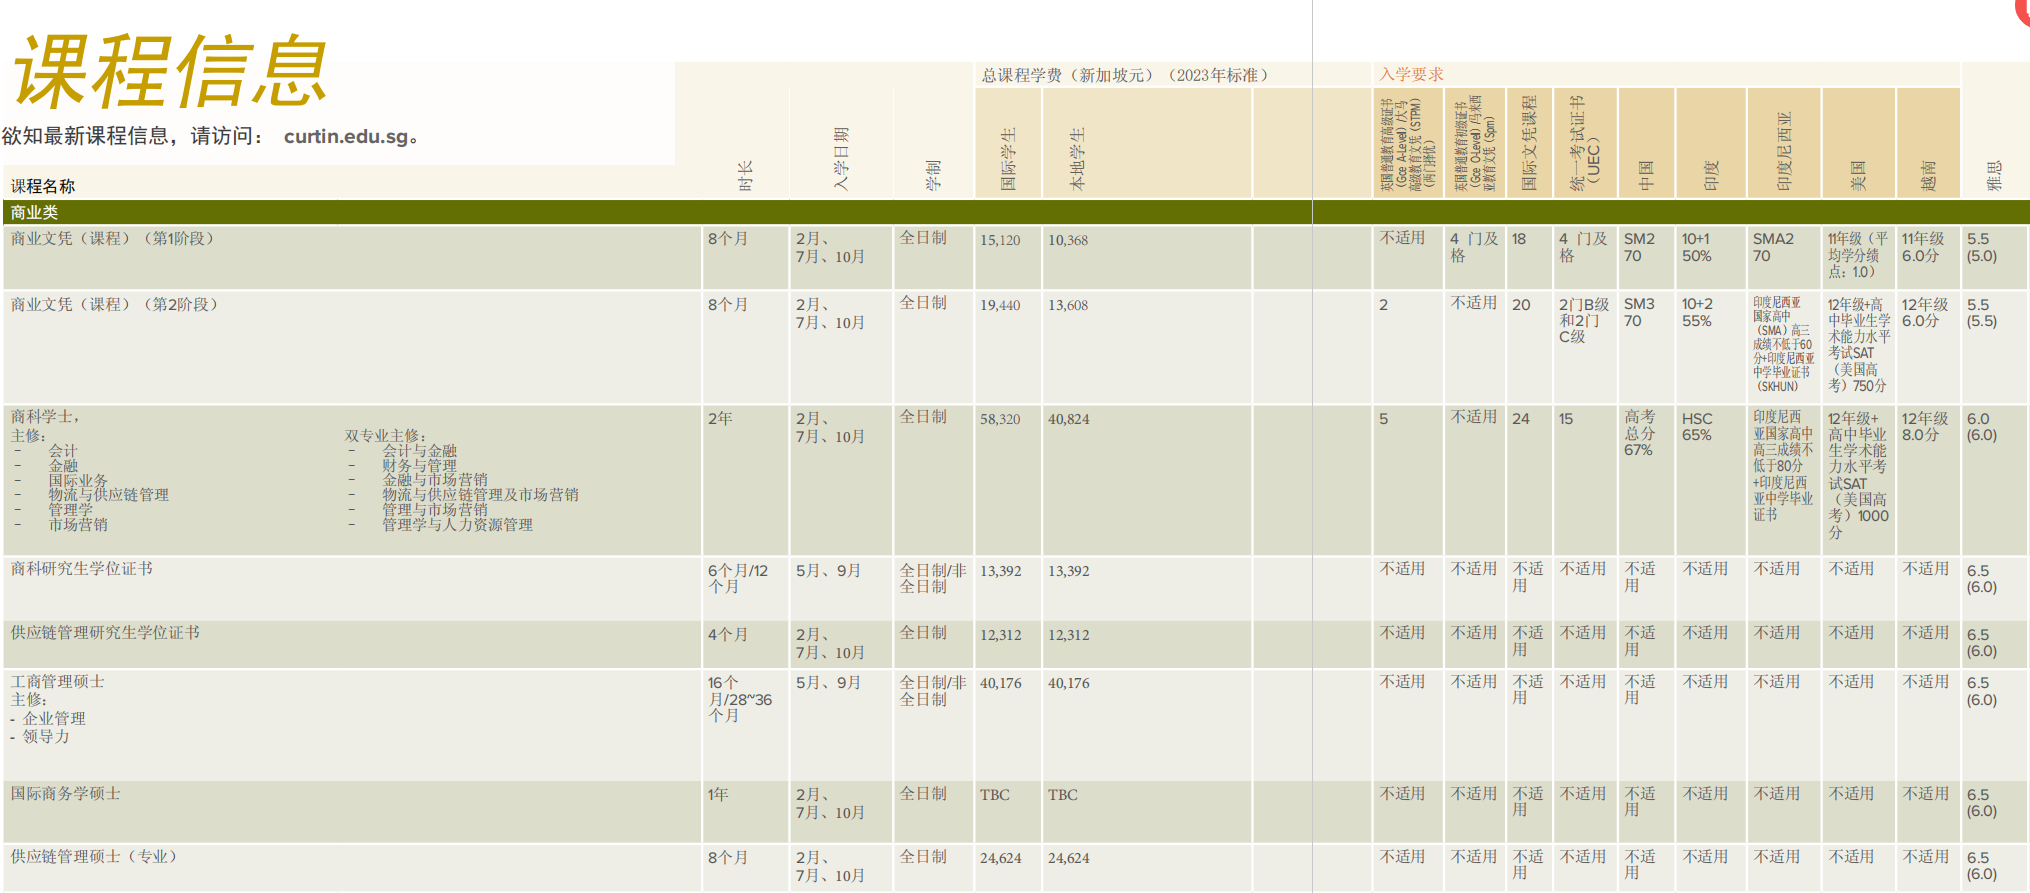Select the 印度尼西亚 column header
2030x893 pixels.
pyautogui.click(x=1784, y=152)
